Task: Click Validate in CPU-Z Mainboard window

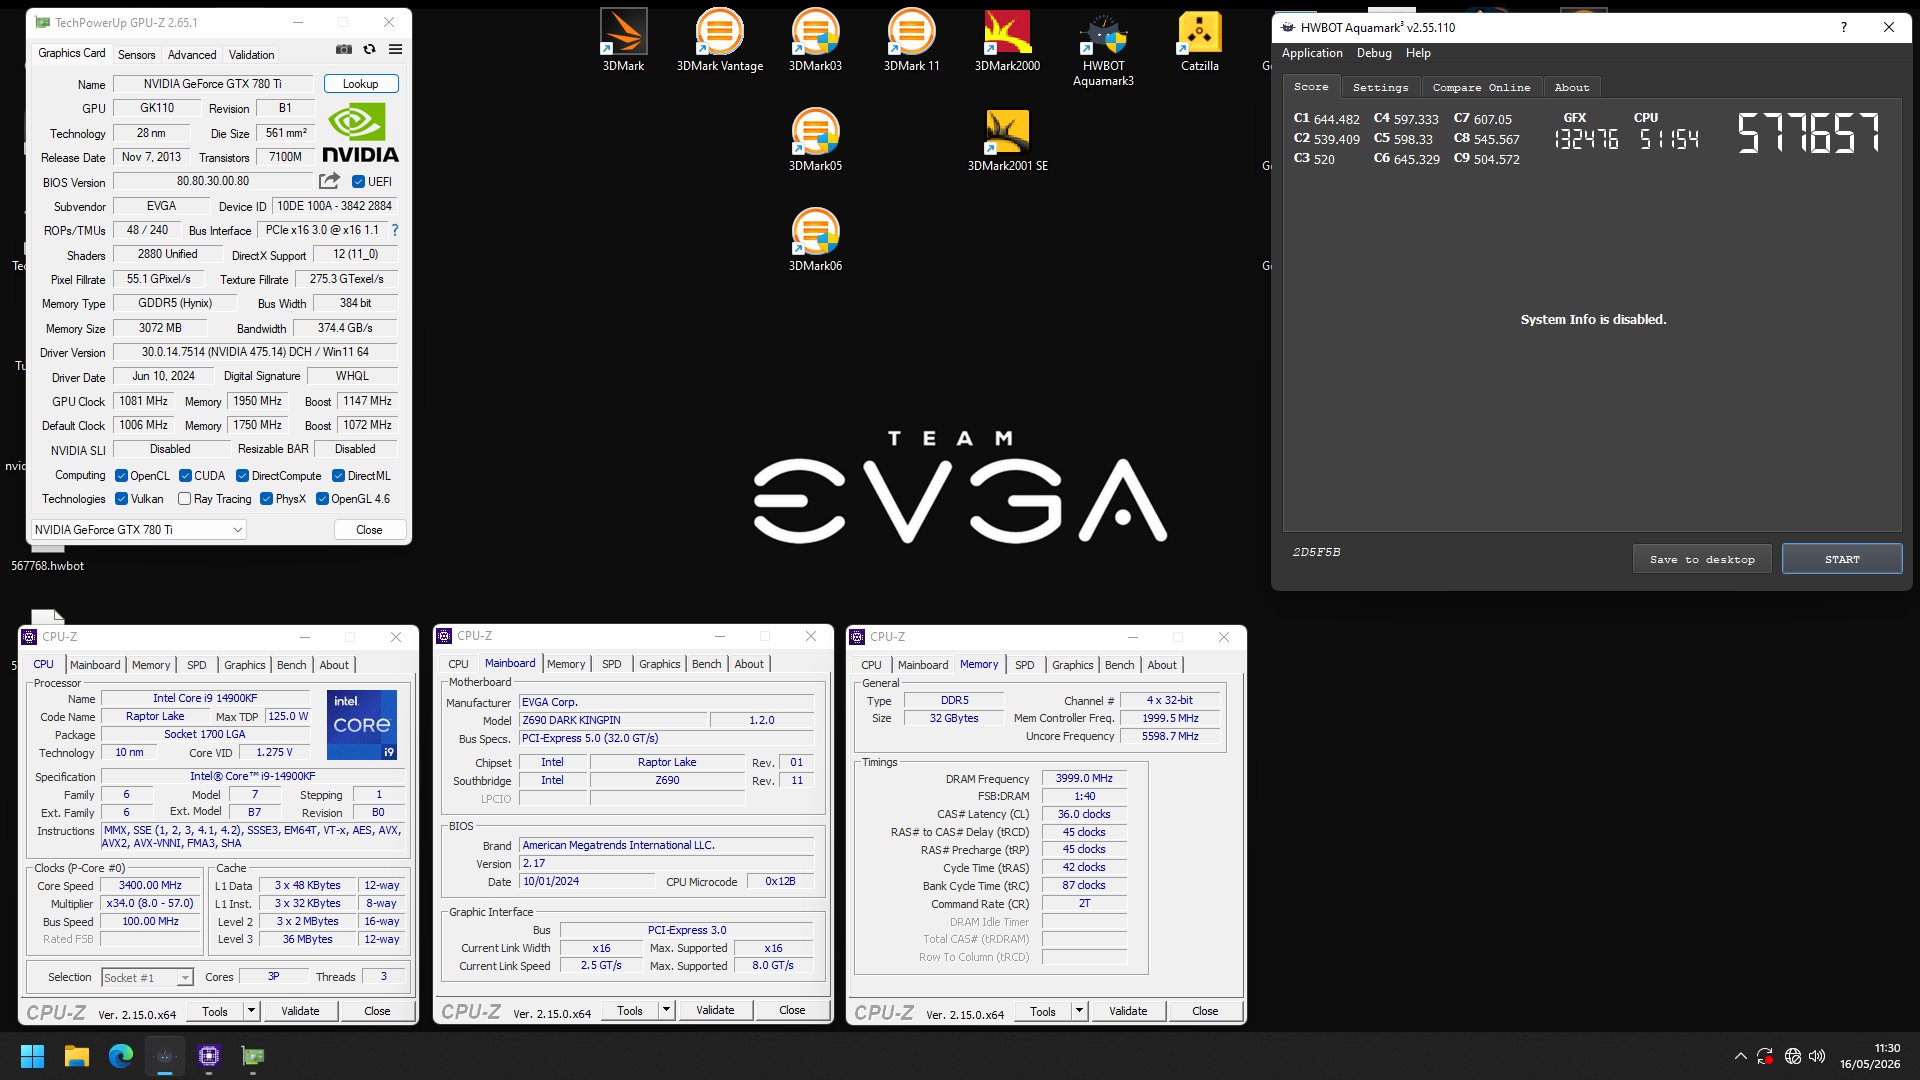Action: coord(715,1010)
